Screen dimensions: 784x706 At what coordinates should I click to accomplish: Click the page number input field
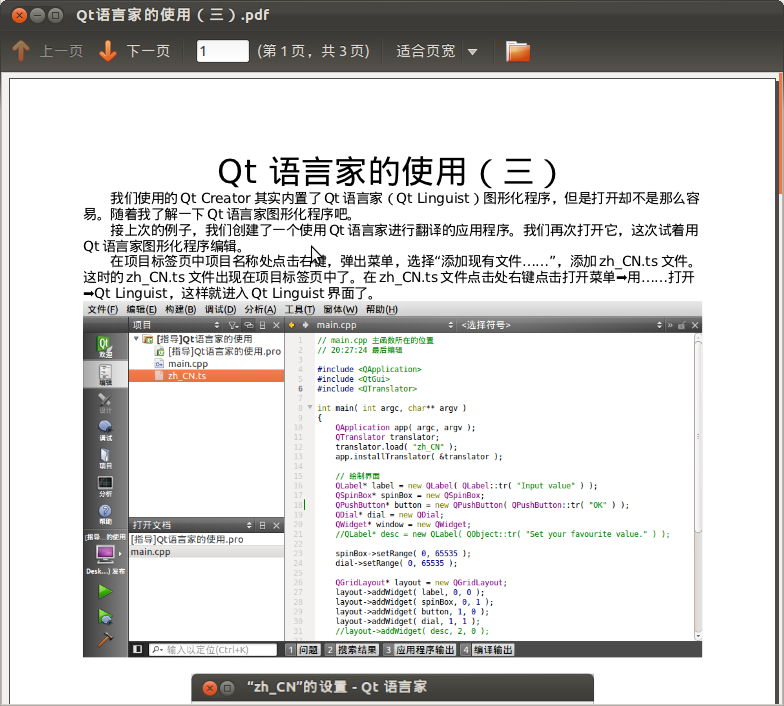click(x=222, y=51)
